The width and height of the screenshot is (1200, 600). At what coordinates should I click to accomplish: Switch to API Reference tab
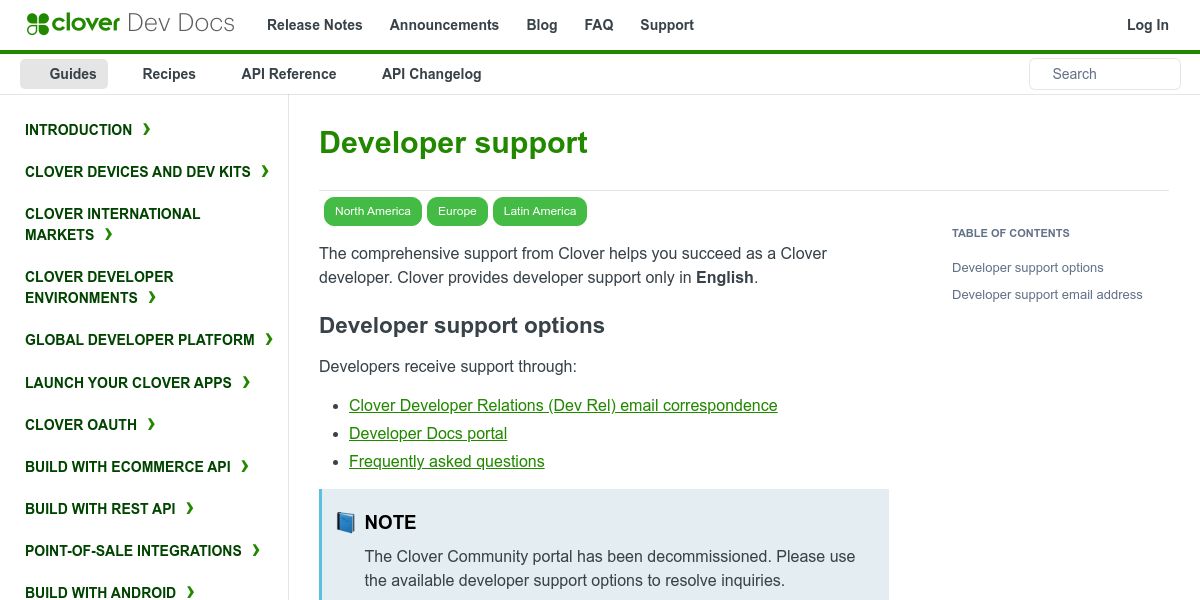pos(289,74)
